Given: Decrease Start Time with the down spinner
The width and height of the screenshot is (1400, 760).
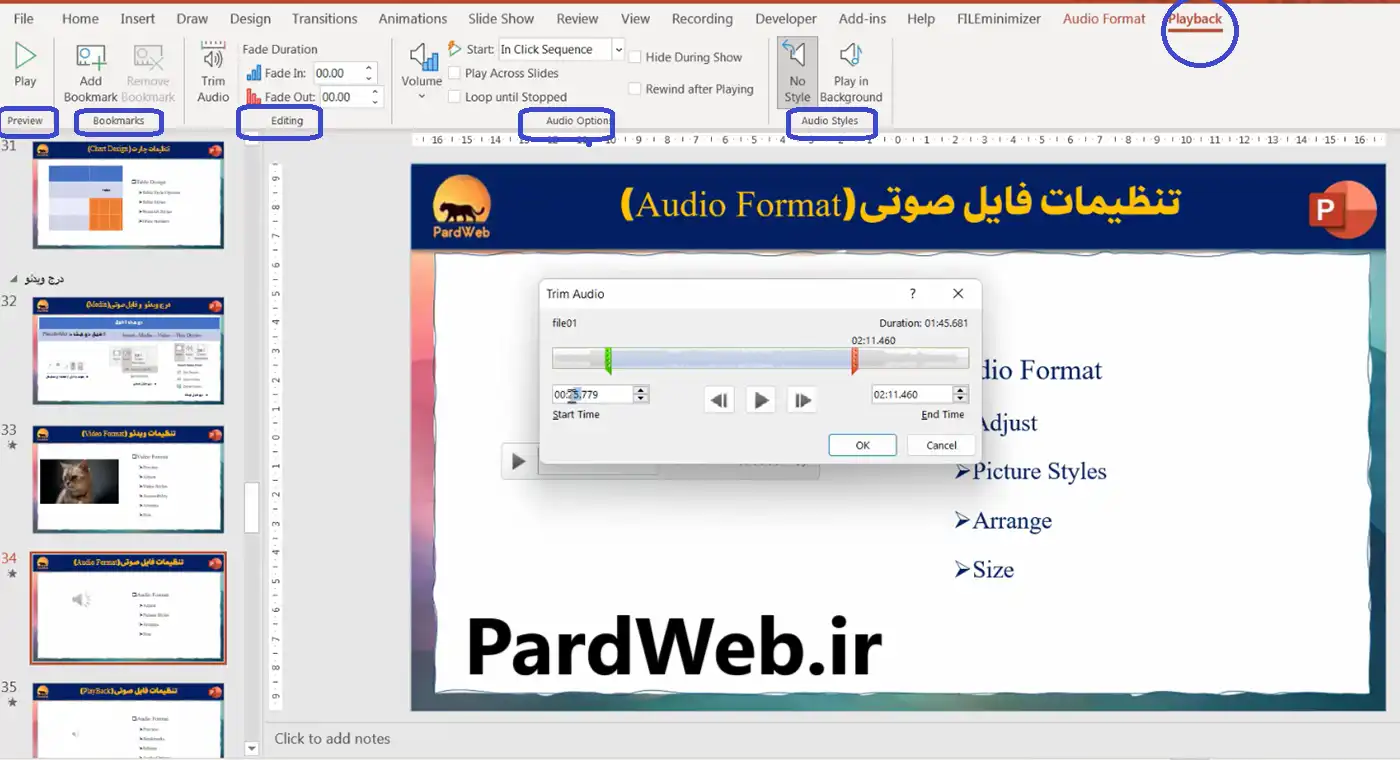Looking at the screenshot, I should tap(641, 399).
